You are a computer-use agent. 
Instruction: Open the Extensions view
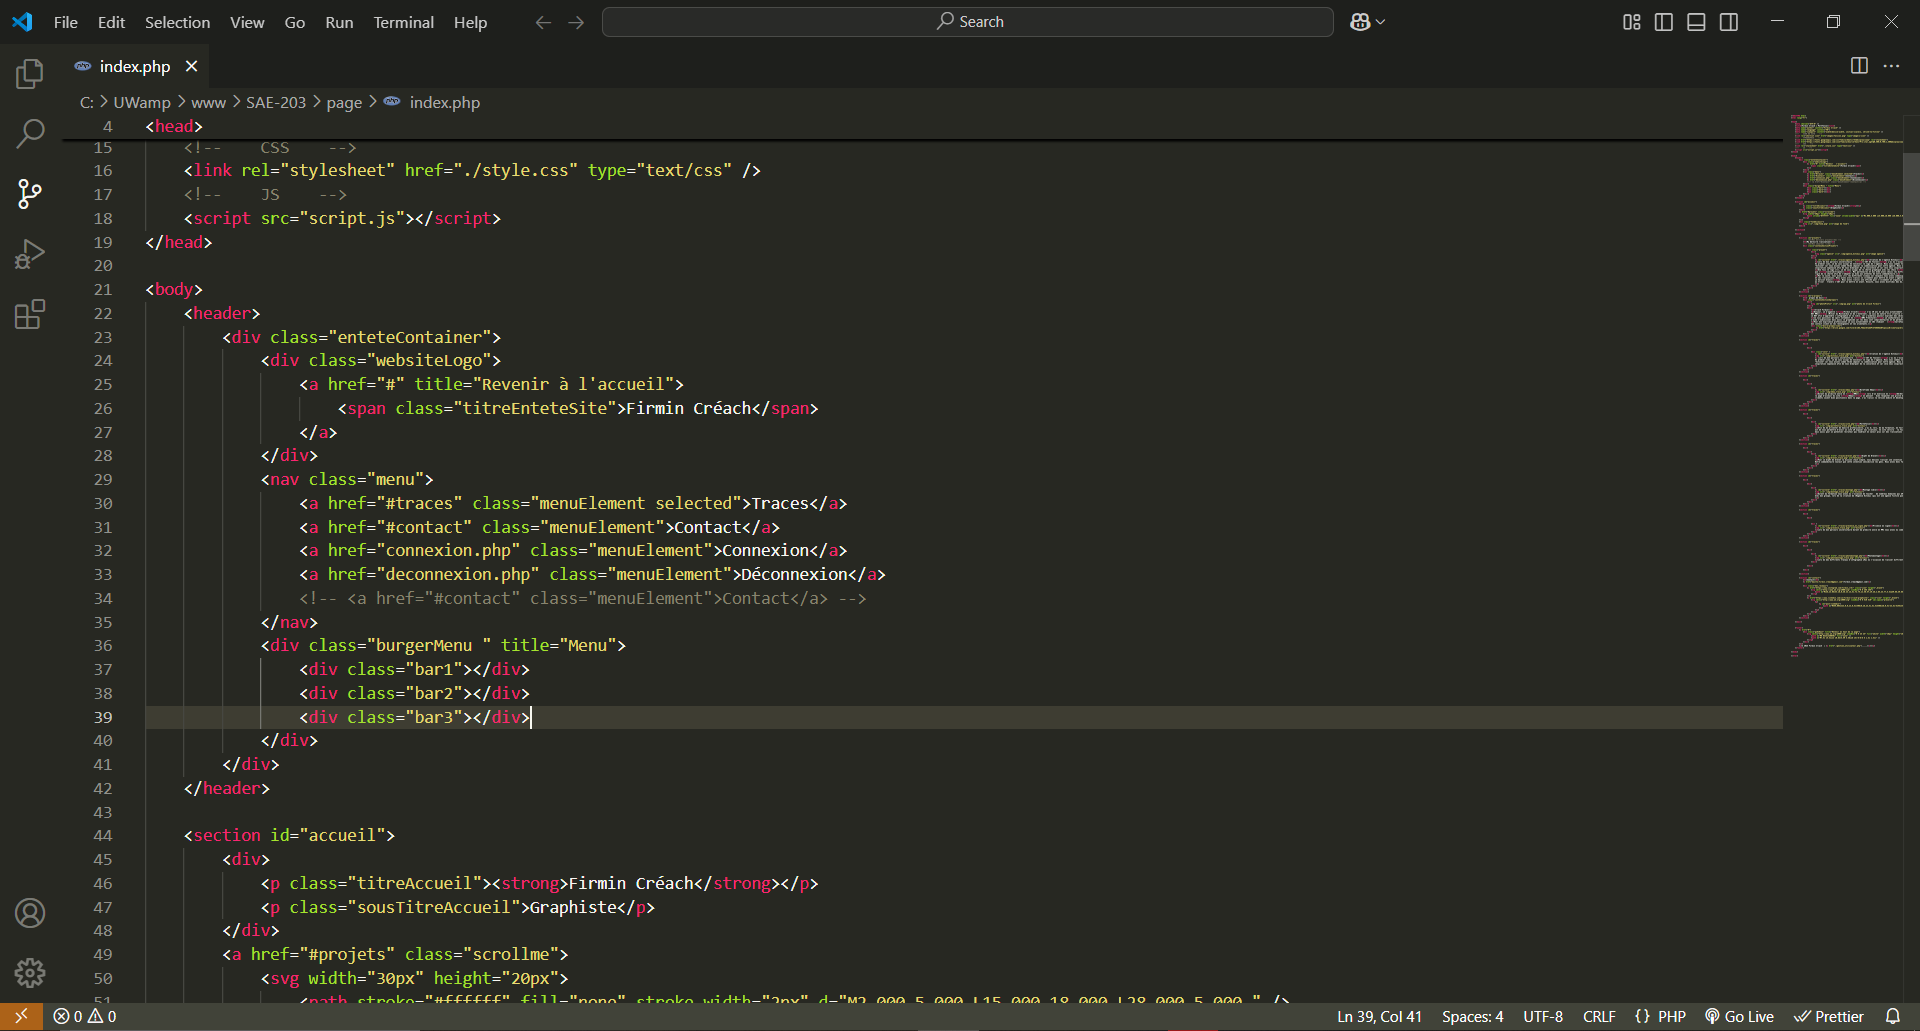point(30,315)
